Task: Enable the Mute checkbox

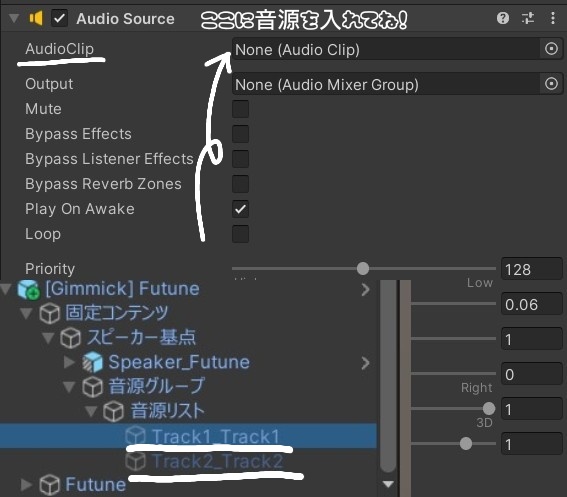Action: (x=240, y=109)
